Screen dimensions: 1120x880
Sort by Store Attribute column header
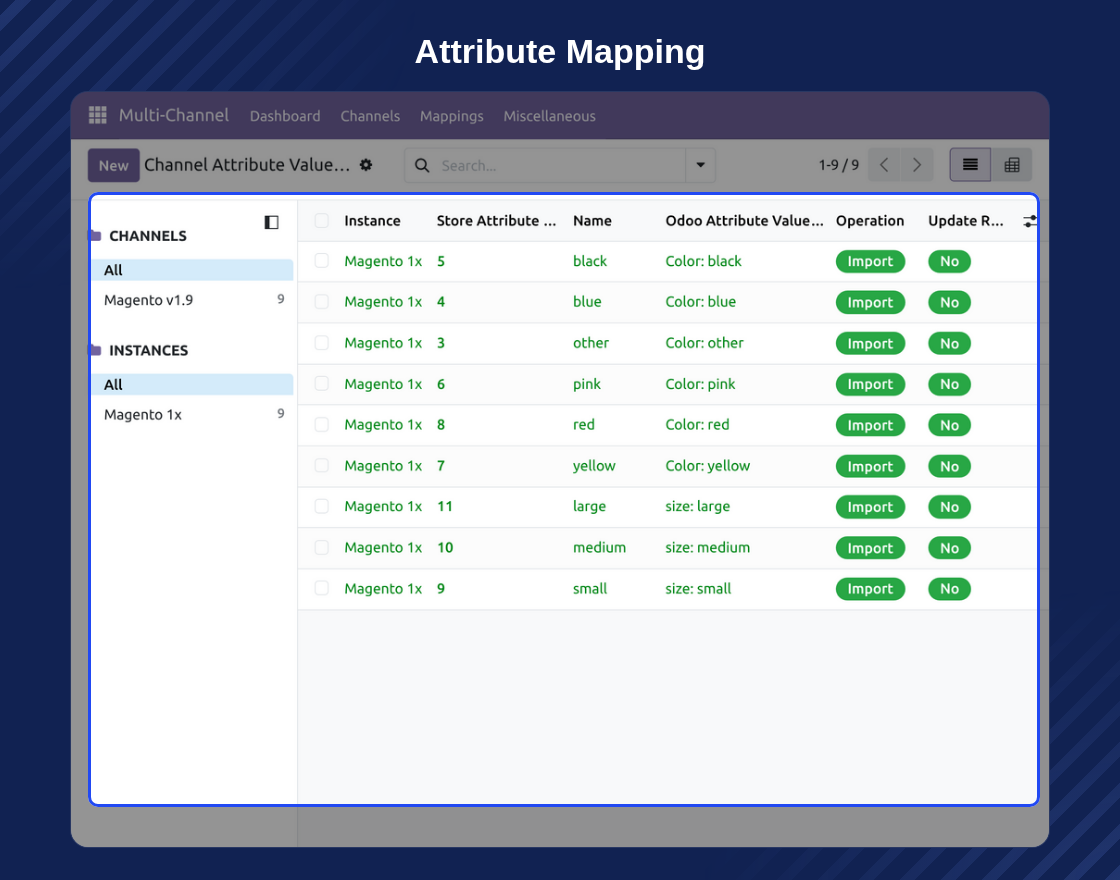pos(496,221)
